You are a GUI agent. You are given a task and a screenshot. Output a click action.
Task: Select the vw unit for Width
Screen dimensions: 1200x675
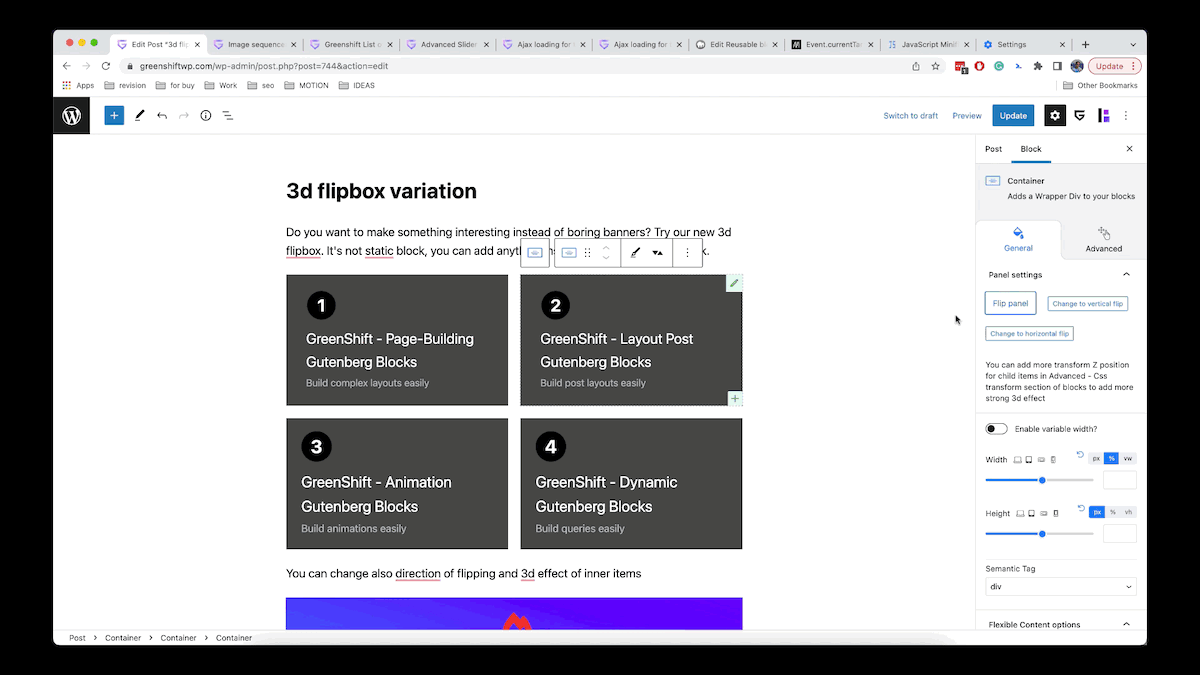click(1127, 458)
